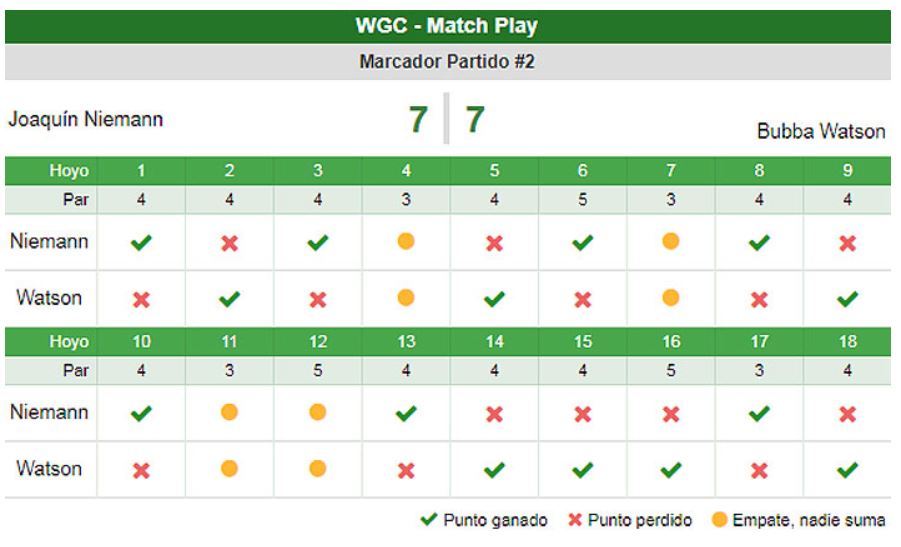901x547 pixels.
Task: Click Niemann's orange tie circle on hole 4
Action: pyautogui.click(x=406, y=242)
